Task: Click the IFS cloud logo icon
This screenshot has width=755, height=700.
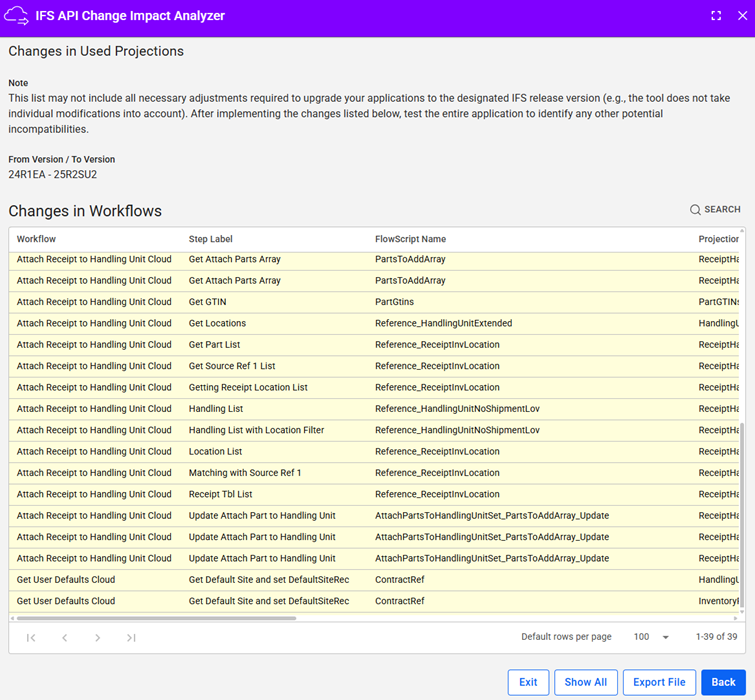Action: pyautogui.click(x=17, y=16)
